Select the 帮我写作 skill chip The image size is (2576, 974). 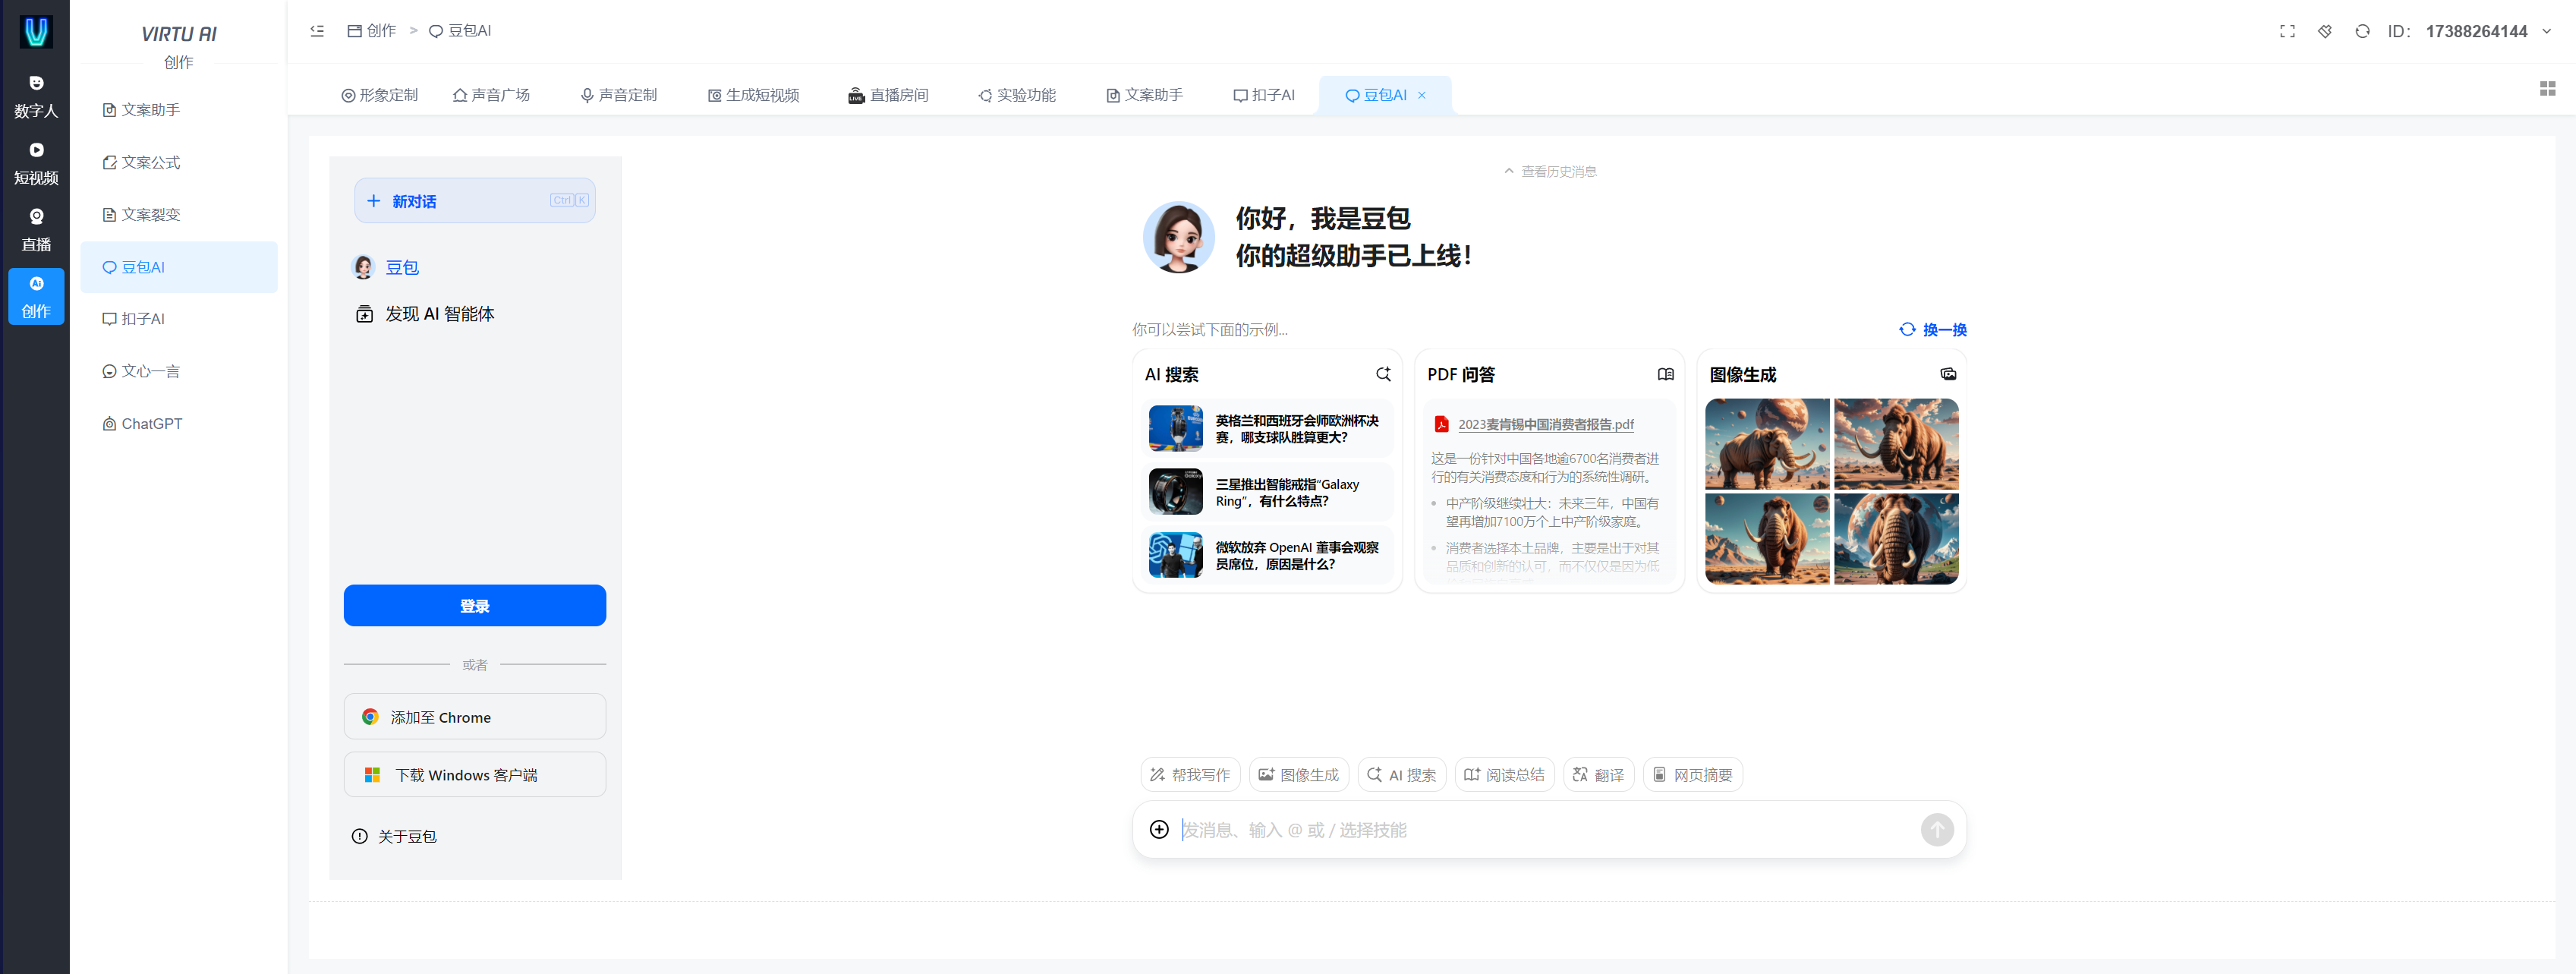1190,775
